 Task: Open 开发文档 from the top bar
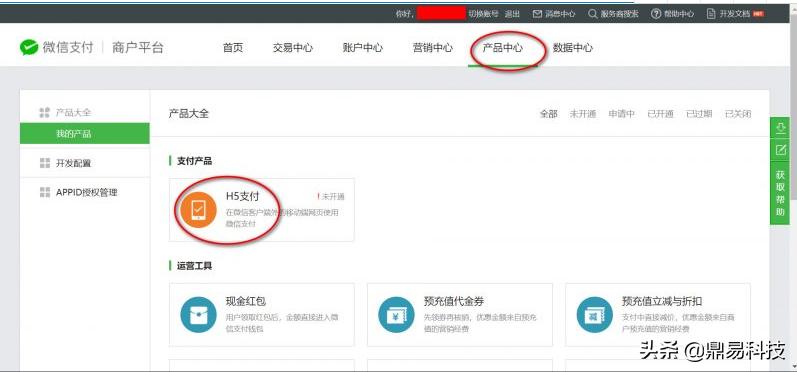click(x=735, y=14)
